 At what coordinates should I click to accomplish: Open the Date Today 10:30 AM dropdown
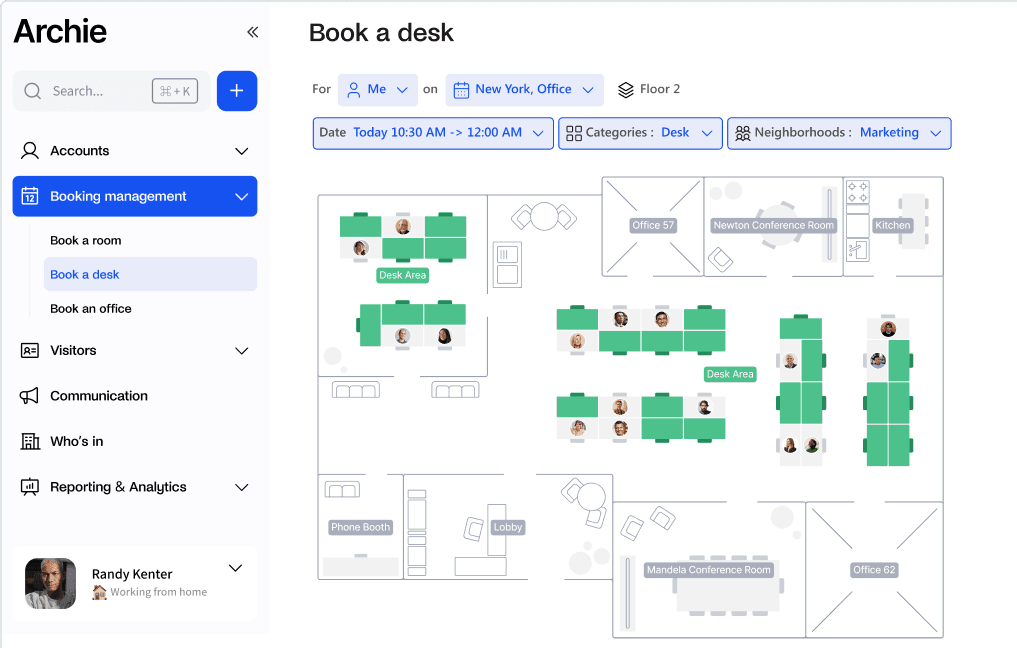click(432, 132)
